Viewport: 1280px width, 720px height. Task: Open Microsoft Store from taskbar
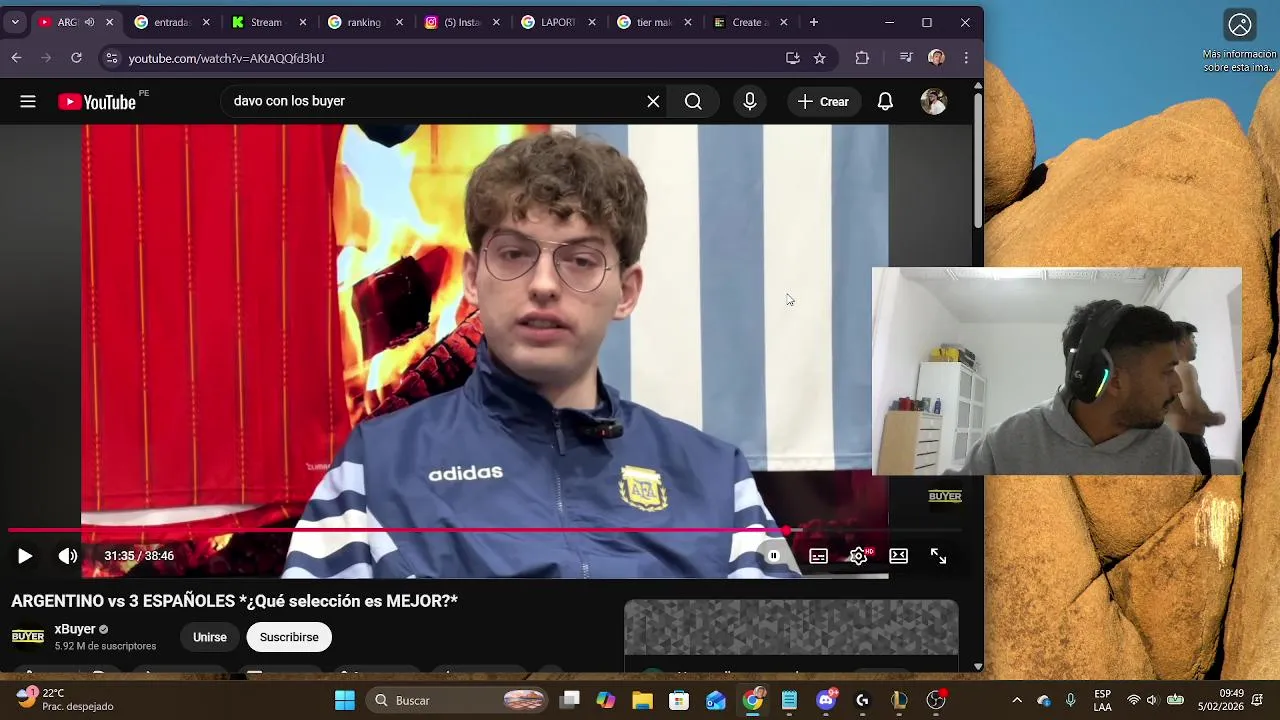coord(679,700)
